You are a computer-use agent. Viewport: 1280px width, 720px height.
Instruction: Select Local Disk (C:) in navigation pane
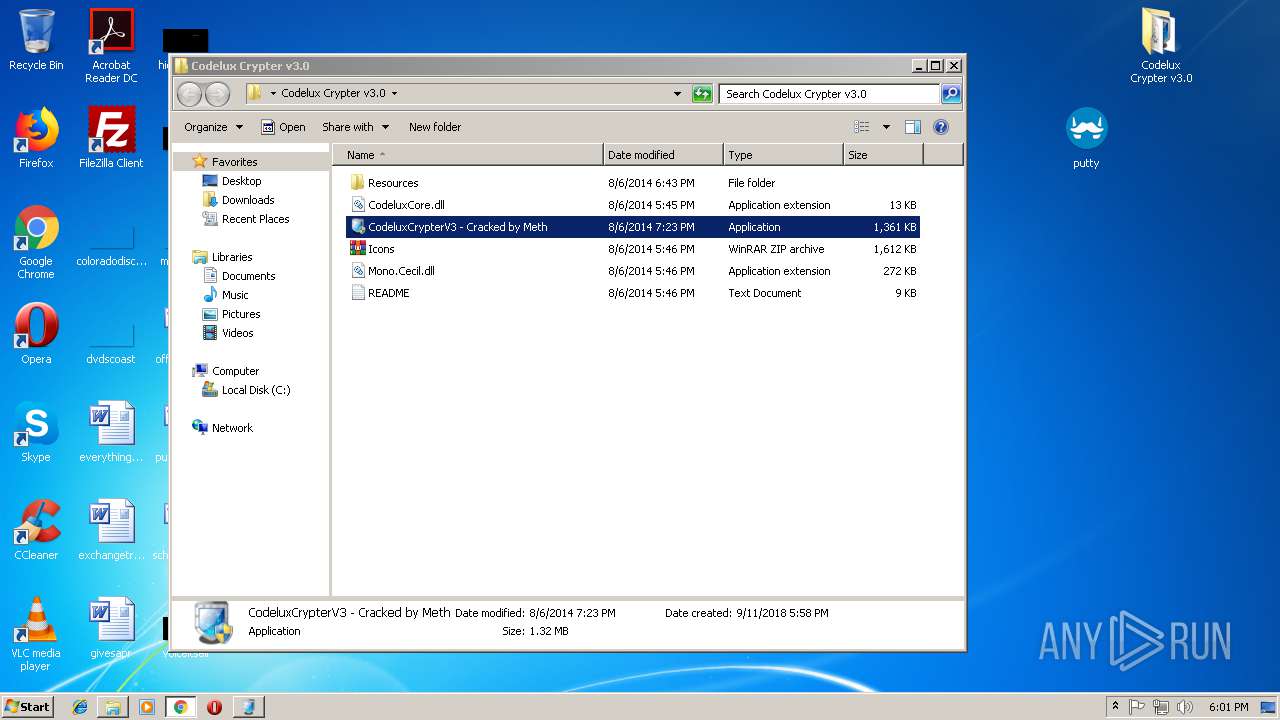point(246,390)
